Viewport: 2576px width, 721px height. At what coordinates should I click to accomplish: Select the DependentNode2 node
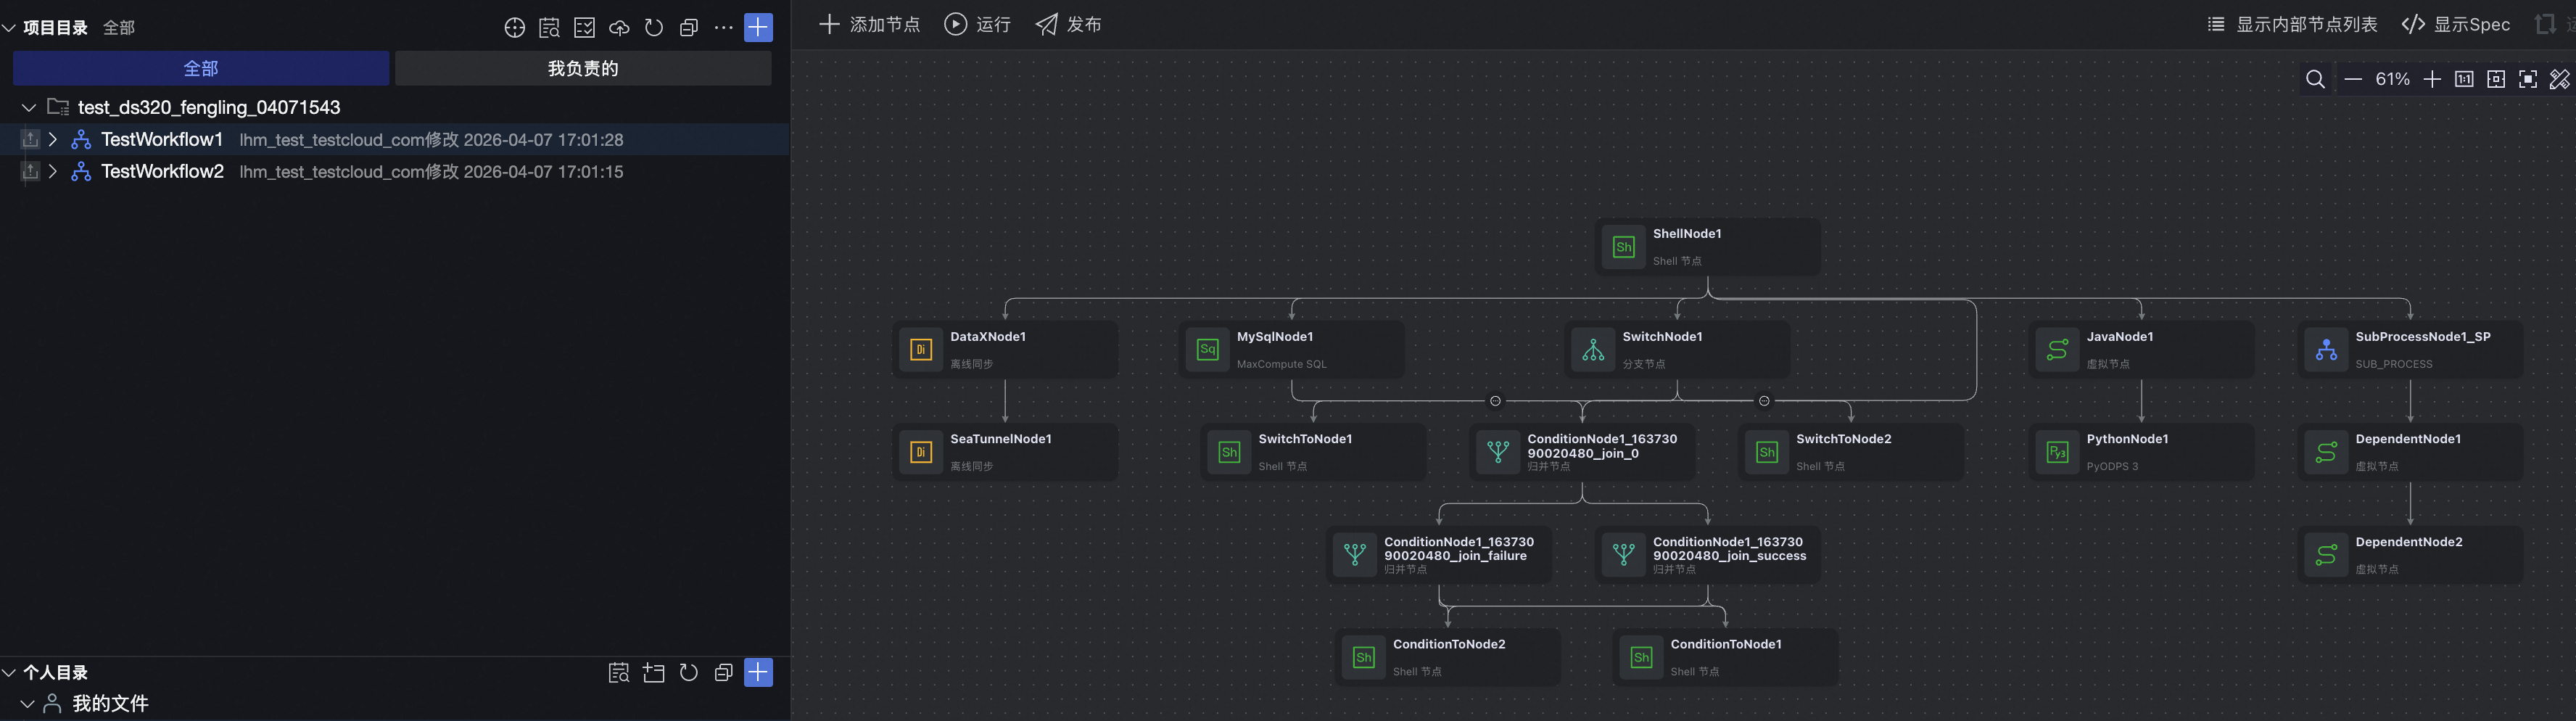(x=2410, y=555)
